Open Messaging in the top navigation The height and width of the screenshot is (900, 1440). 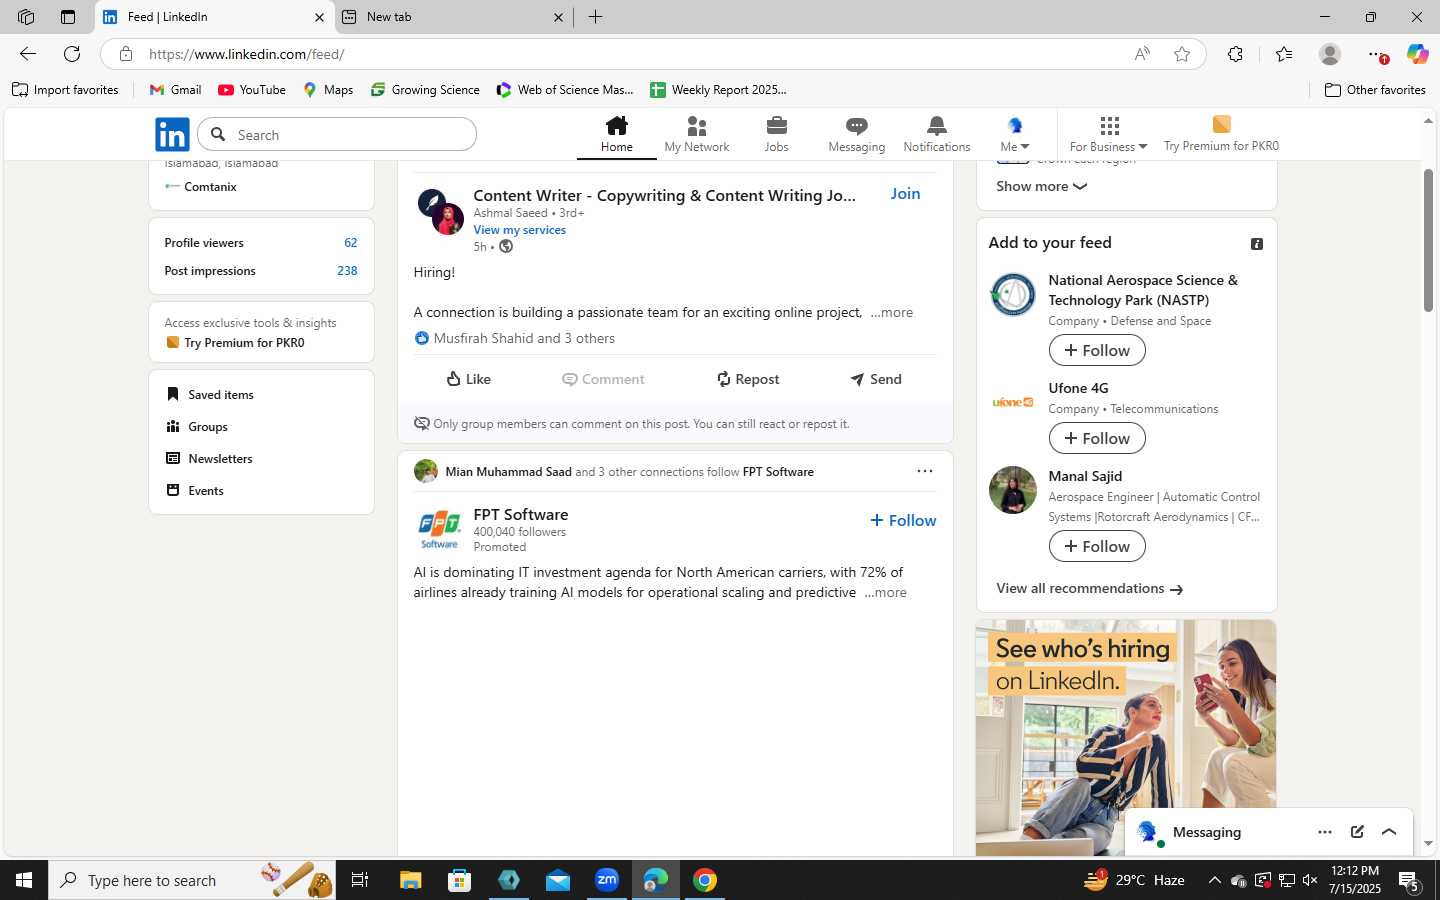(x=856, y=134)
